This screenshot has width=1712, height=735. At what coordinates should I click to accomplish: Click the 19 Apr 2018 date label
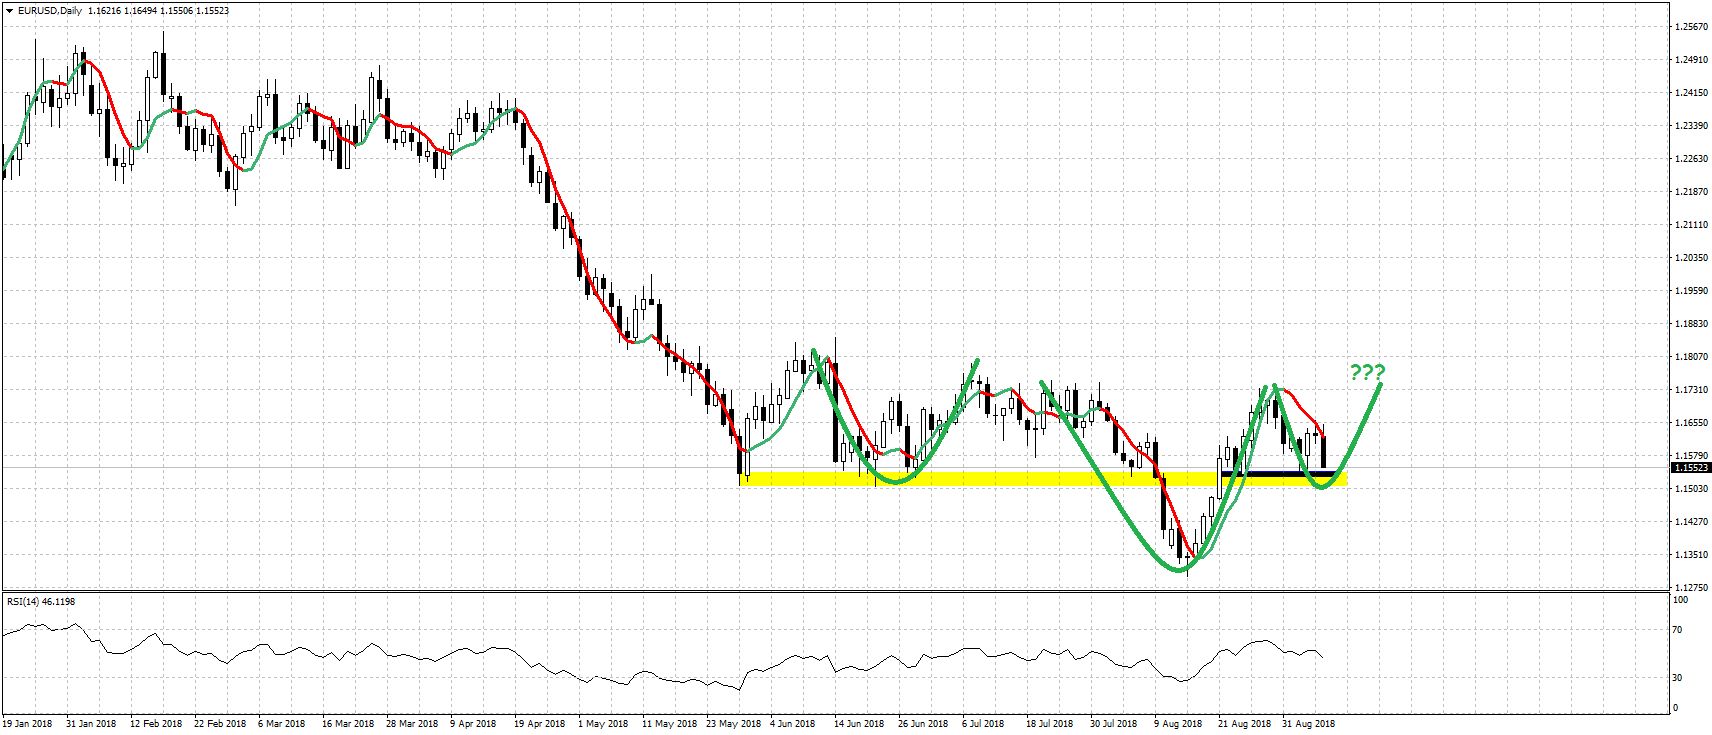pyautogui.click(x=540, y=724)
